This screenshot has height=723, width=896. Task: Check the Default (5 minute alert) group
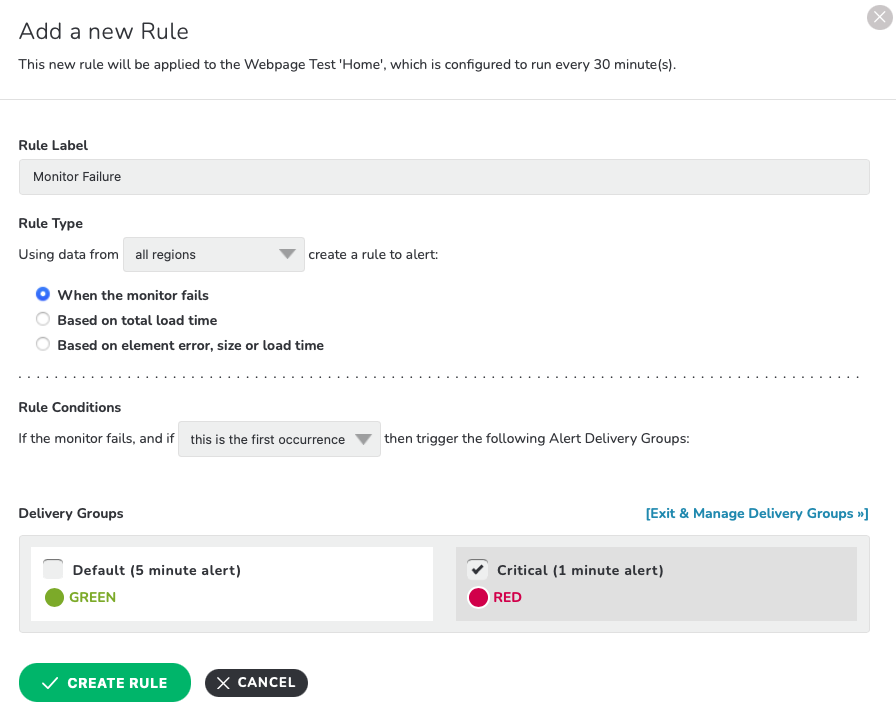click(53, 569)
